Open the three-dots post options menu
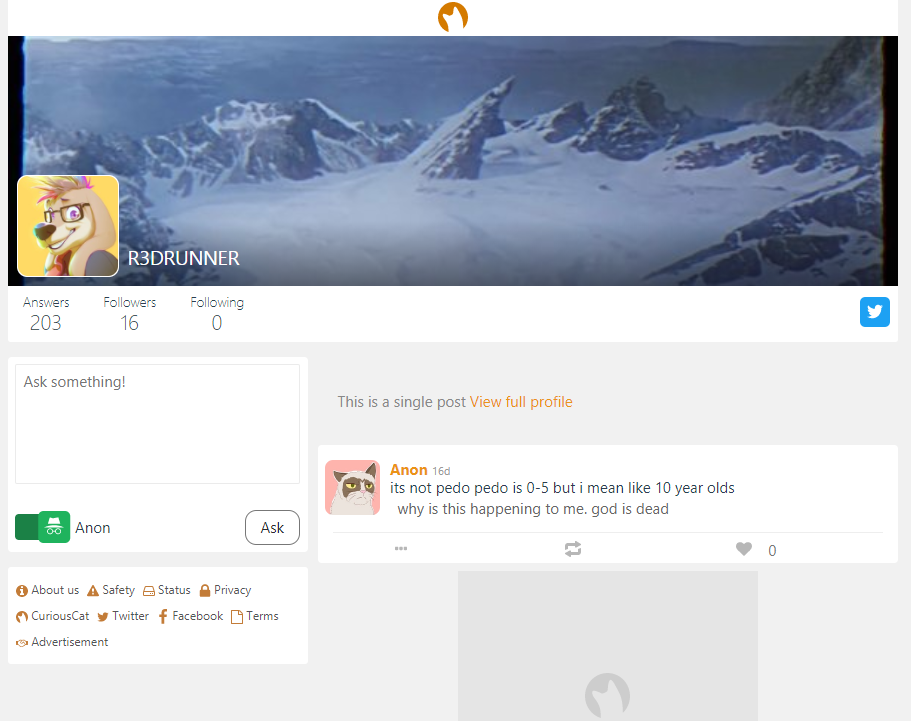This screenshot has width=911, height=721. (401, 548)
